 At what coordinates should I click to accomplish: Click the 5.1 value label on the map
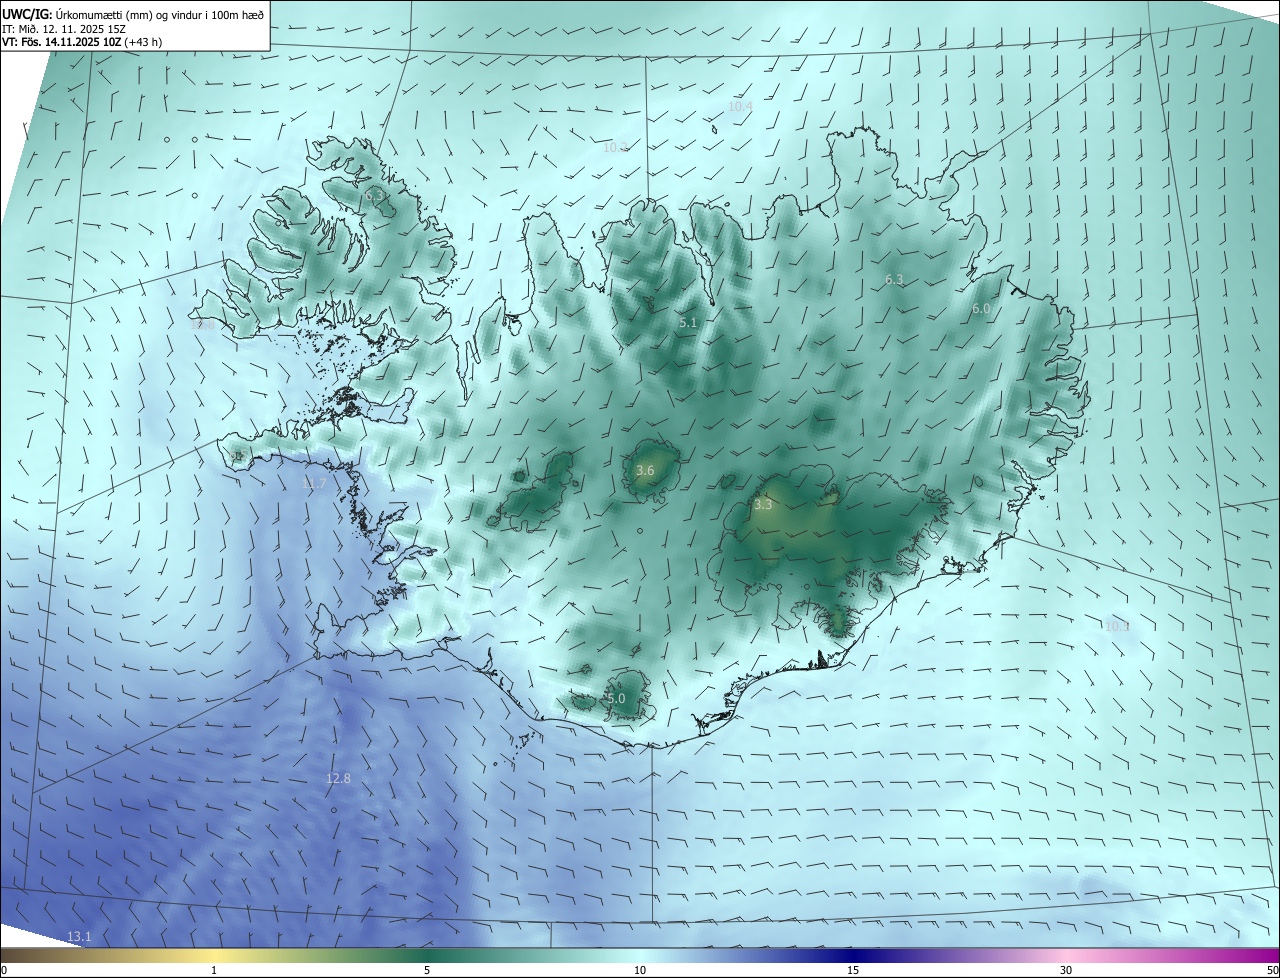[688, 323]
